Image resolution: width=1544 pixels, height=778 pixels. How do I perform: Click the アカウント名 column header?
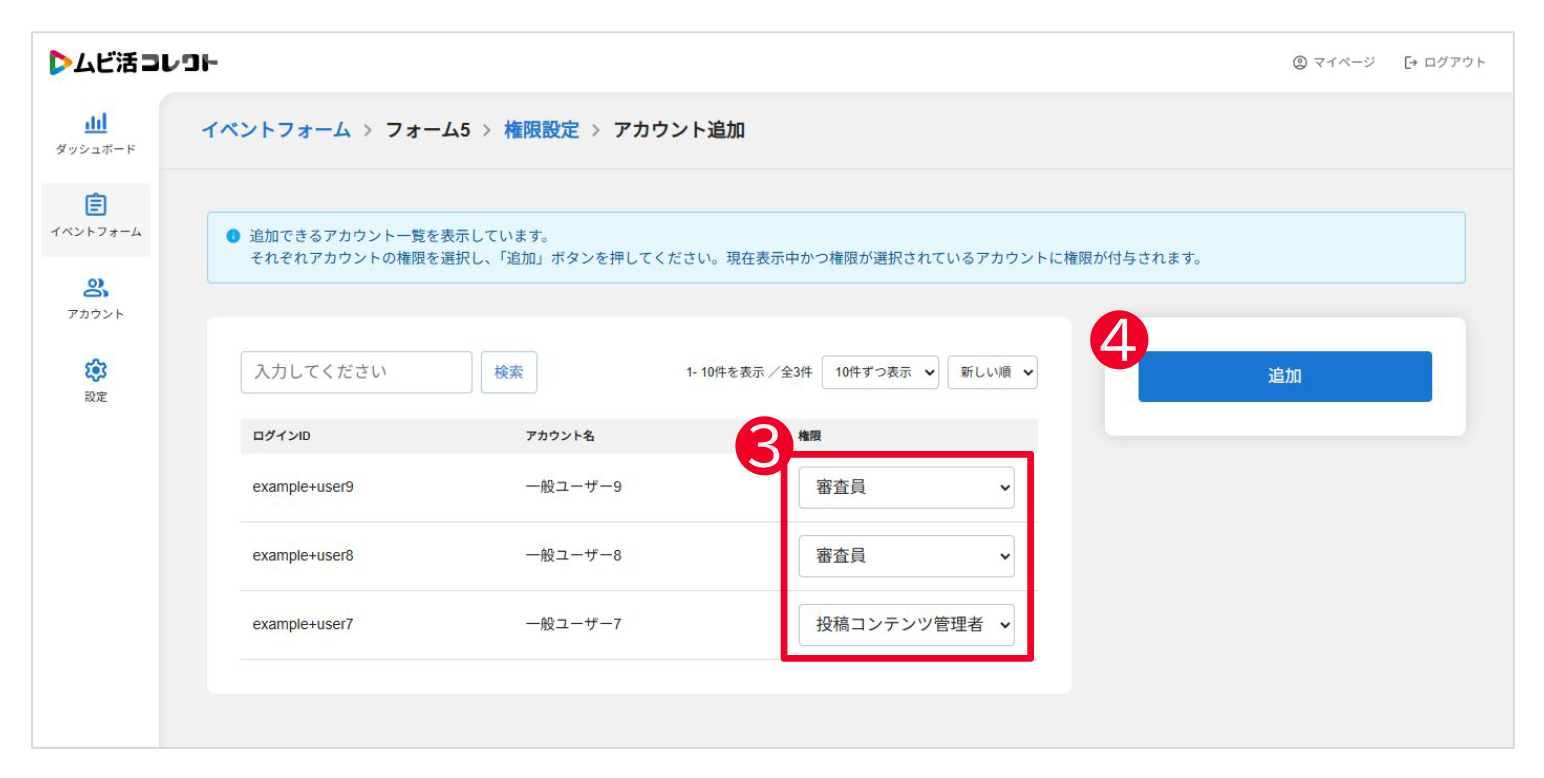click(x=560, y=436)
